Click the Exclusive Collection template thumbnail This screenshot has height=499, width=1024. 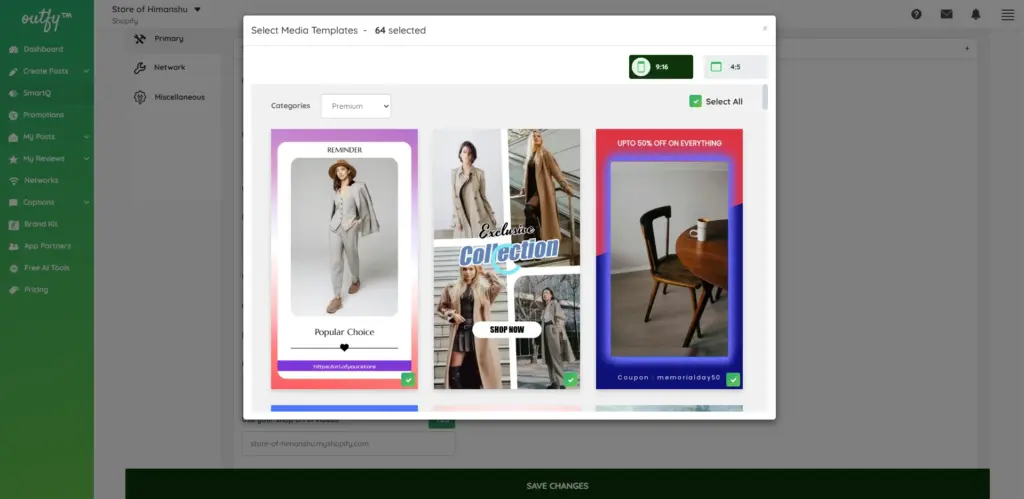tap(507, 258)
